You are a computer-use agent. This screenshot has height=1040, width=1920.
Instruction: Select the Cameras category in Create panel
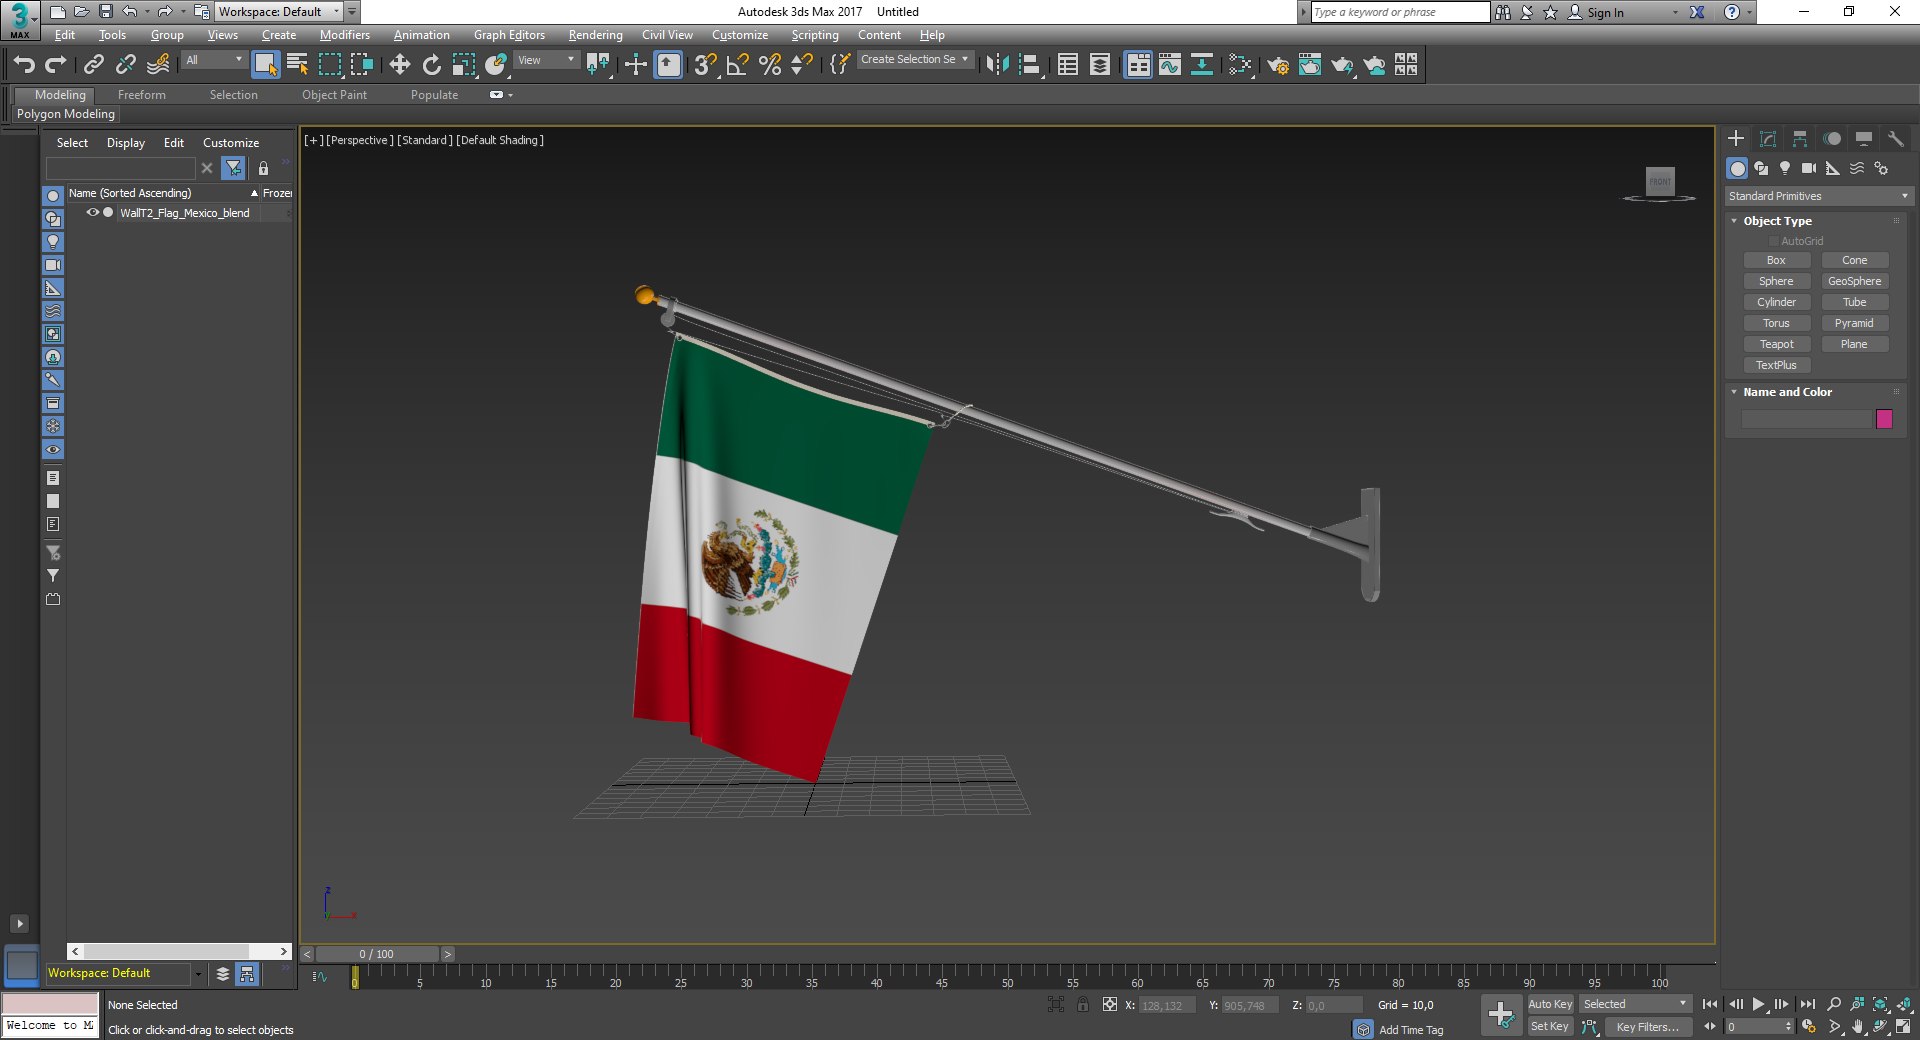[x=1809, y=168]
